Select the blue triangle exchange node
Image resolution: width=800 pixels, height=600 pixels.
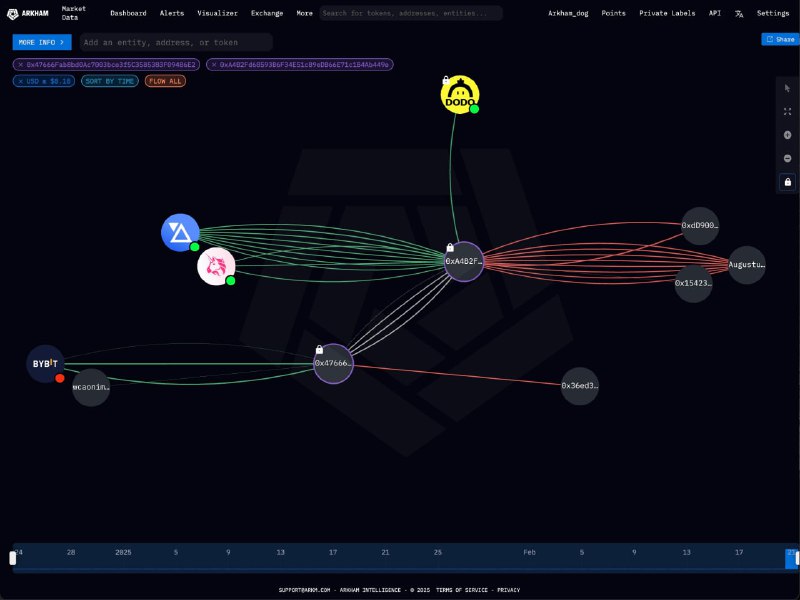[x=180, y=233]
